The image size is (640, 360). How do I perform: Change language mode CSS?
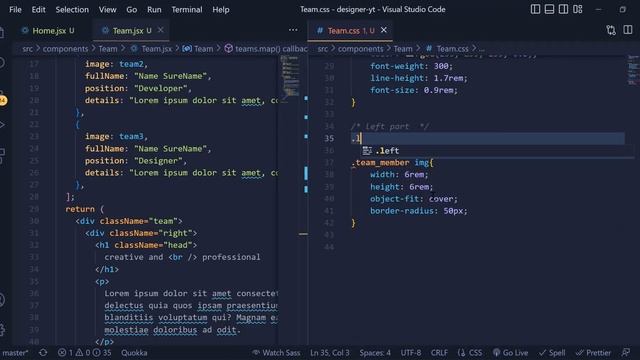[x=470, y=353]
